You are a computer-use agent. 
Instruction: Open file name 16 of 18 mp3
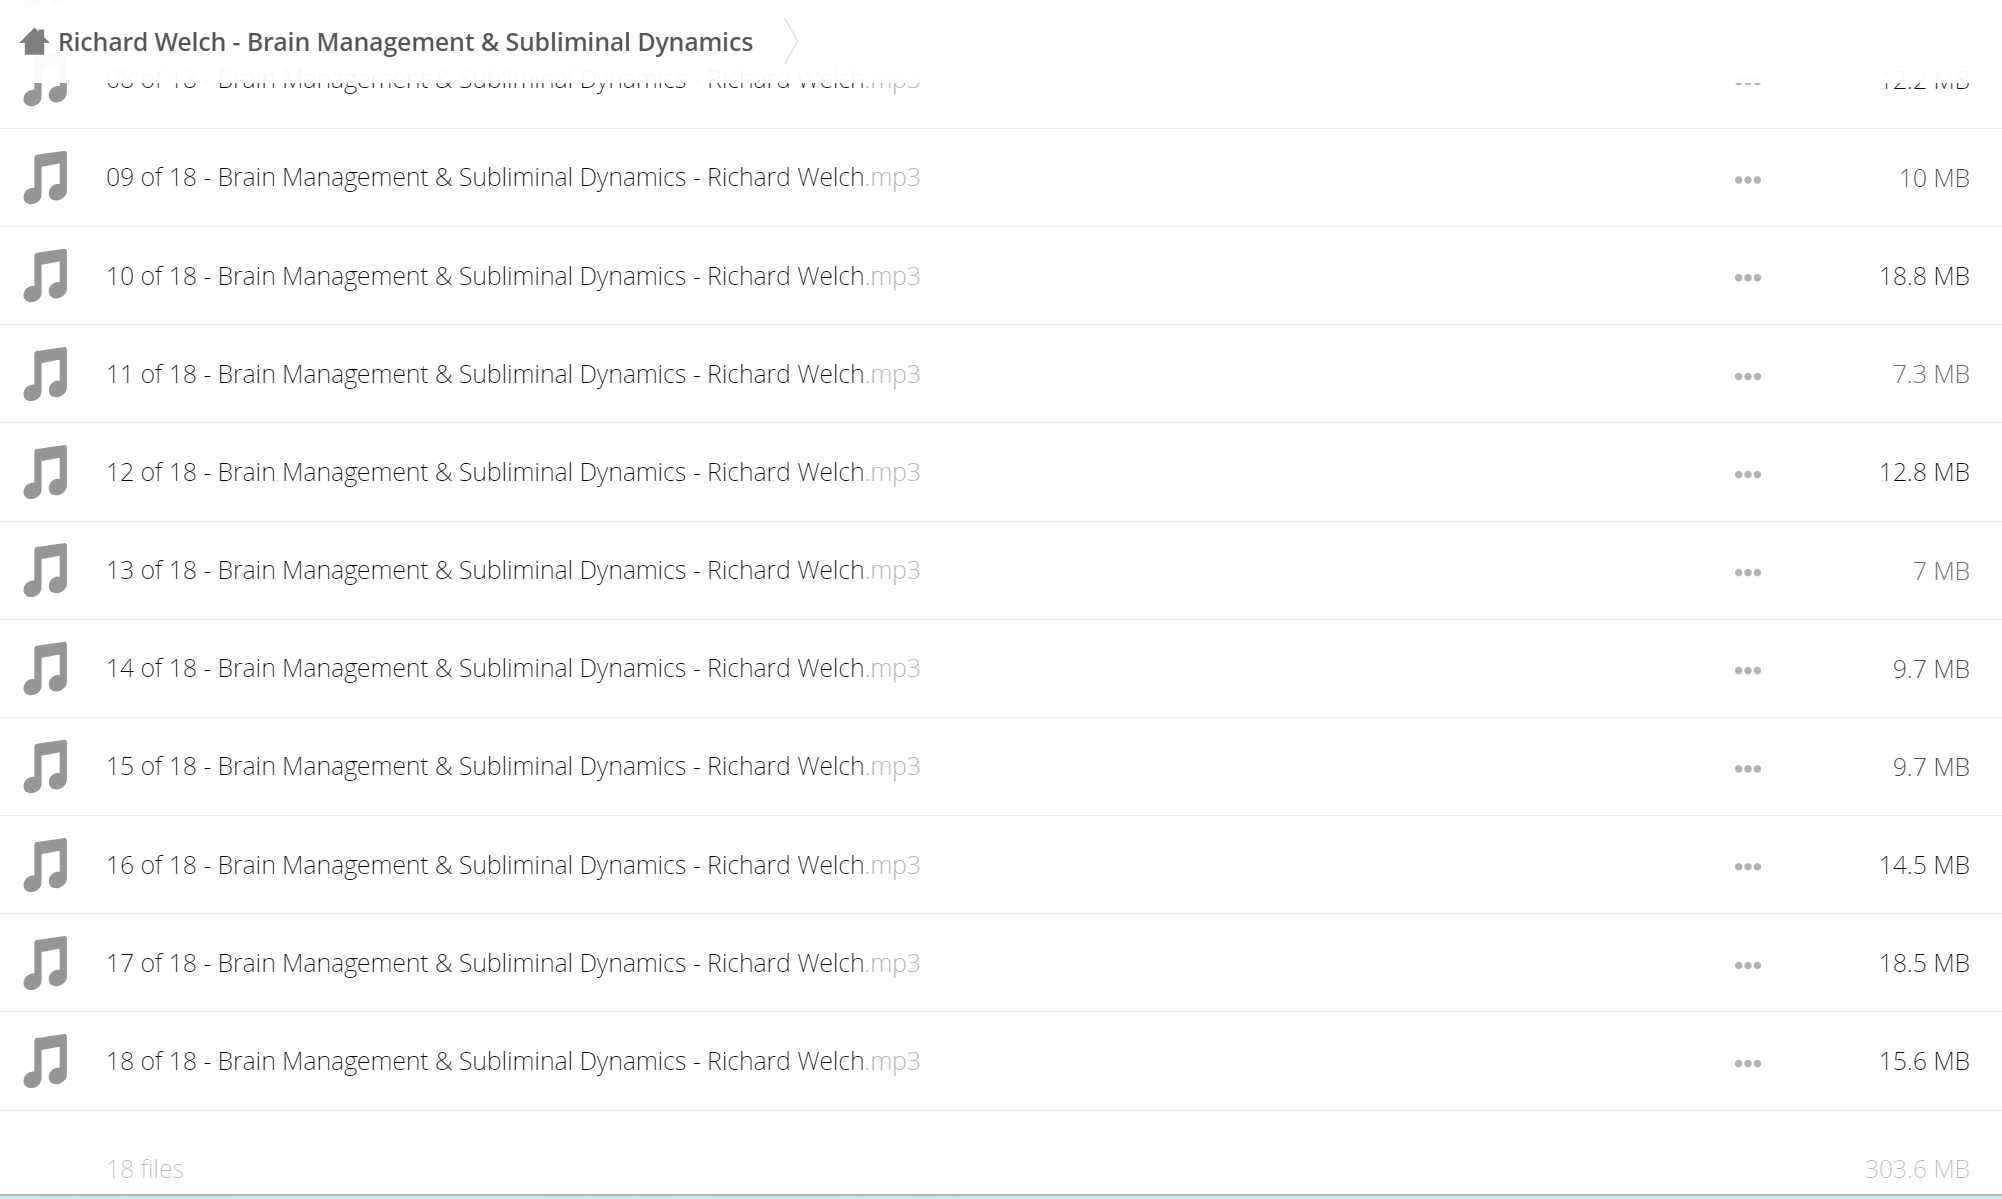(x=513, y=865)
